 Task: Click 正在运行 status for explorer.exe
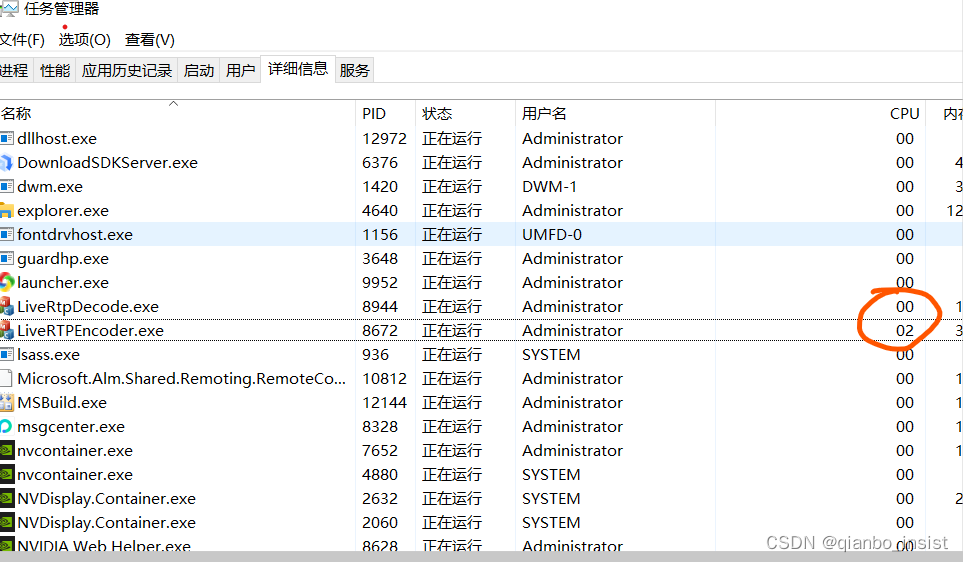click(x=452, y=211)
